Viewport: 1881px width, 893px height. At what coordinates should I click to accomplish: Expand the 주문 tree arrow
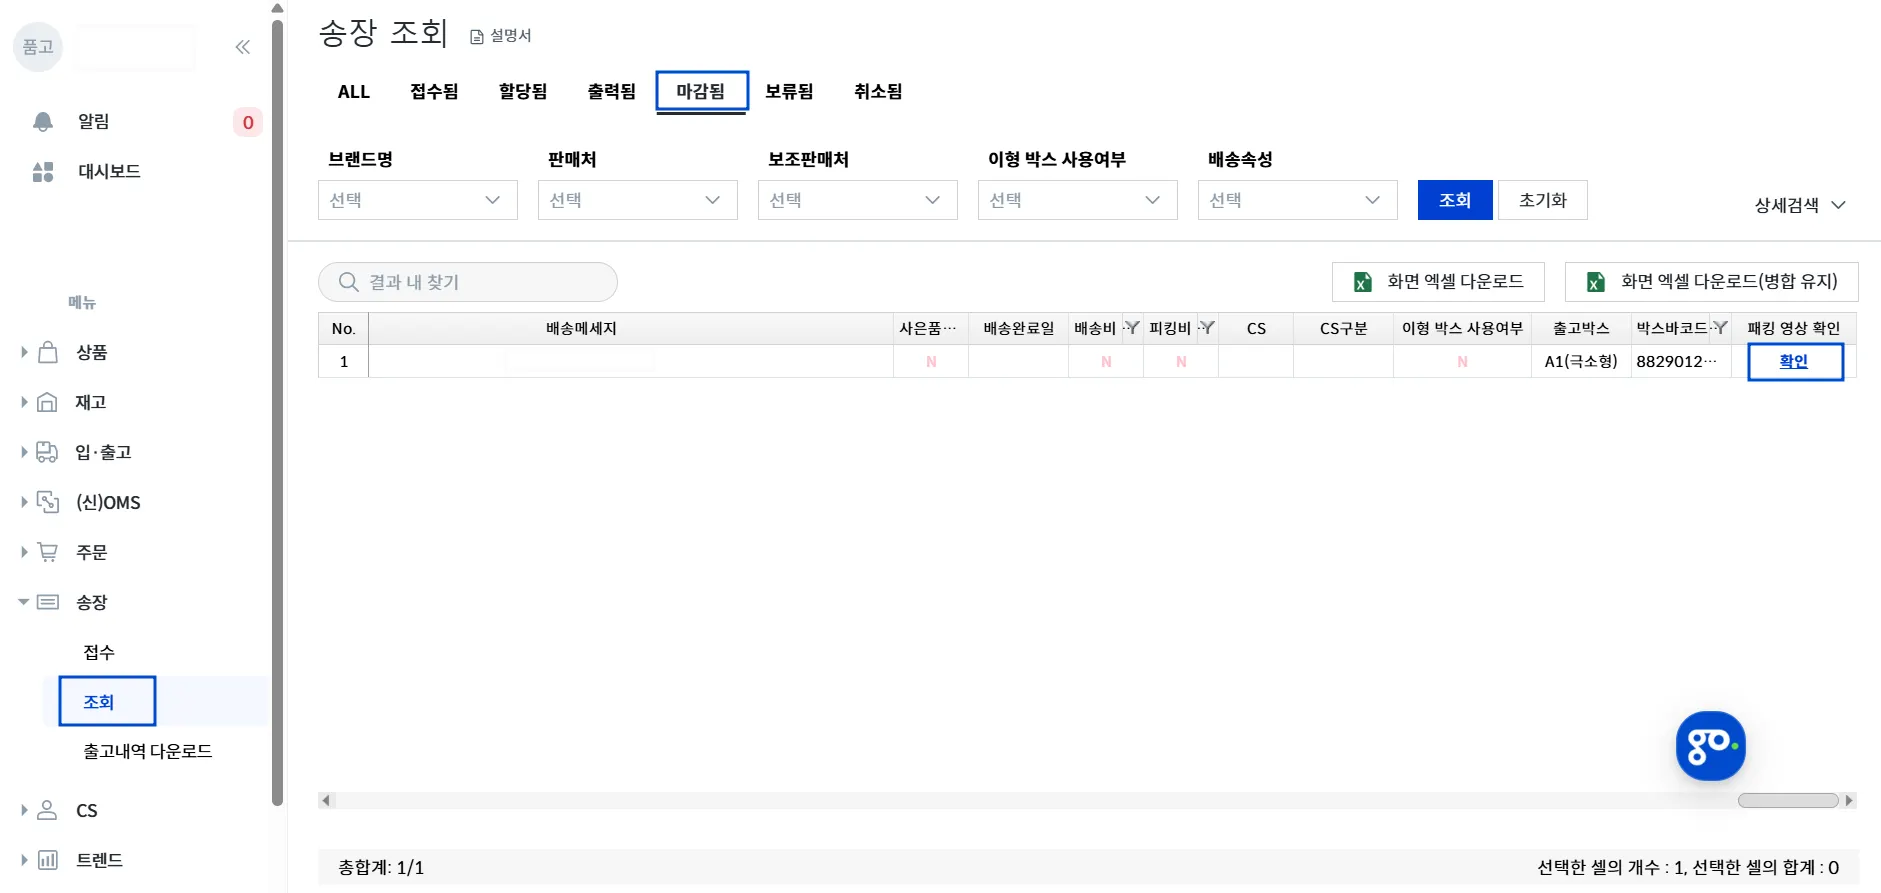tap(24, 551)
